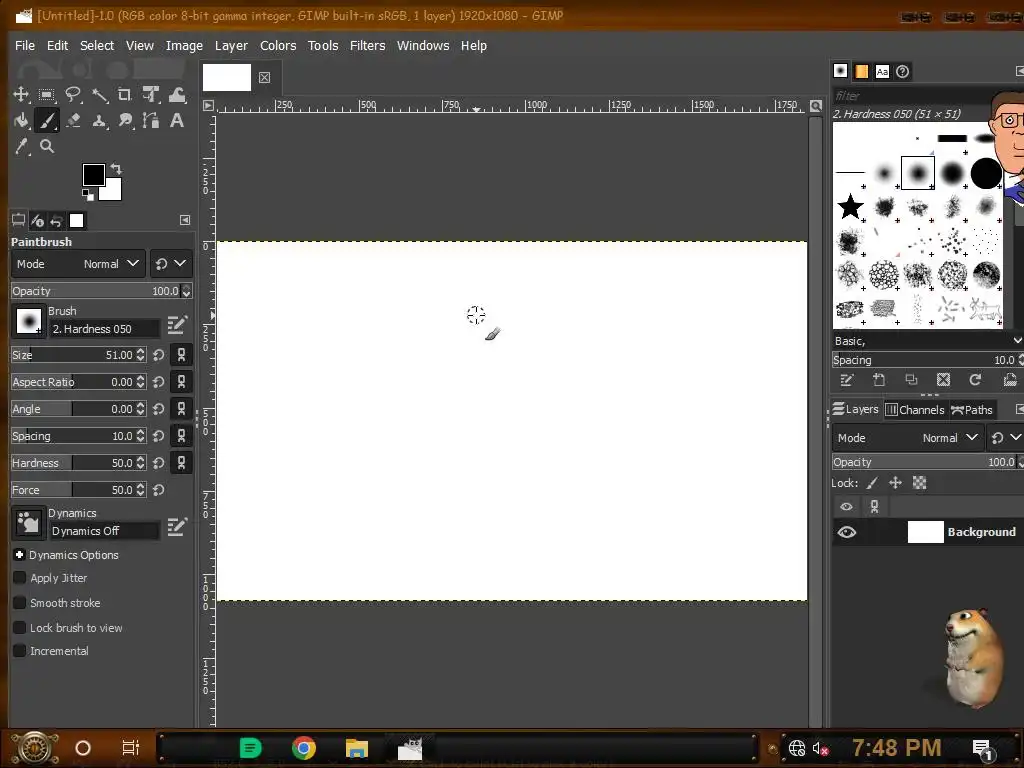Open paint mode group switcher dropdown
The height and width of the screenshot is (768, 1024).
170,264
